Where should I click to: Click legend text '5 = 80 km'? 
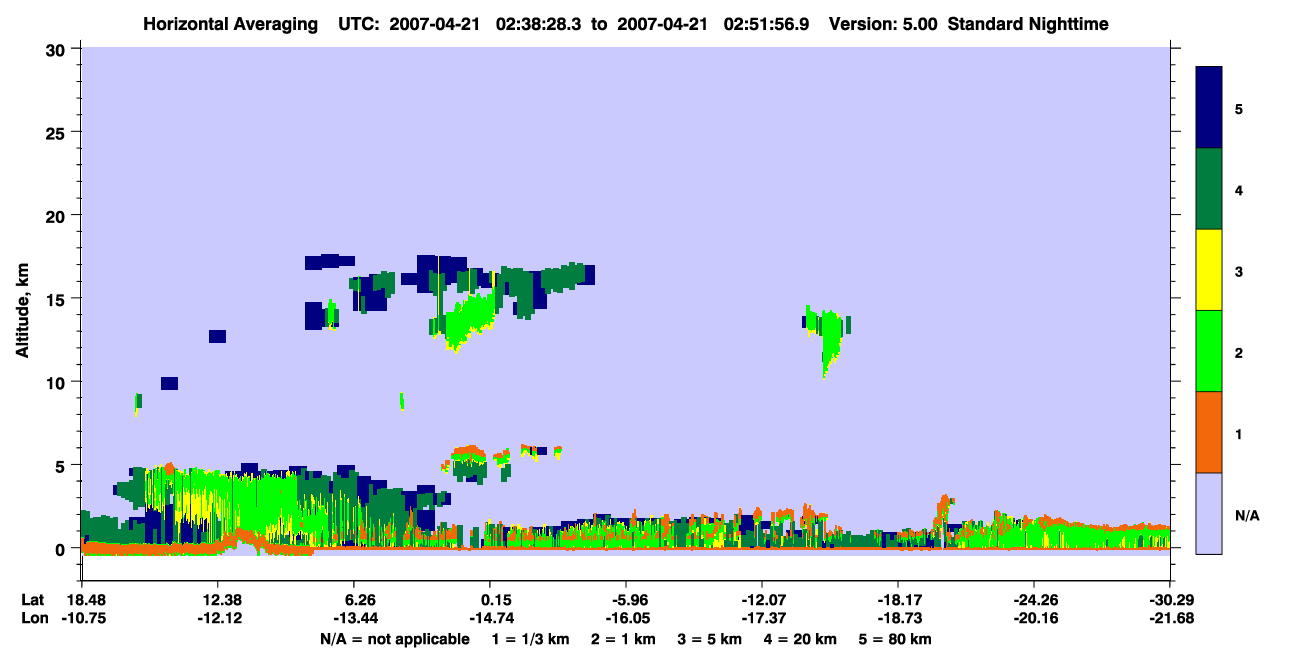[x=895, y=639]
